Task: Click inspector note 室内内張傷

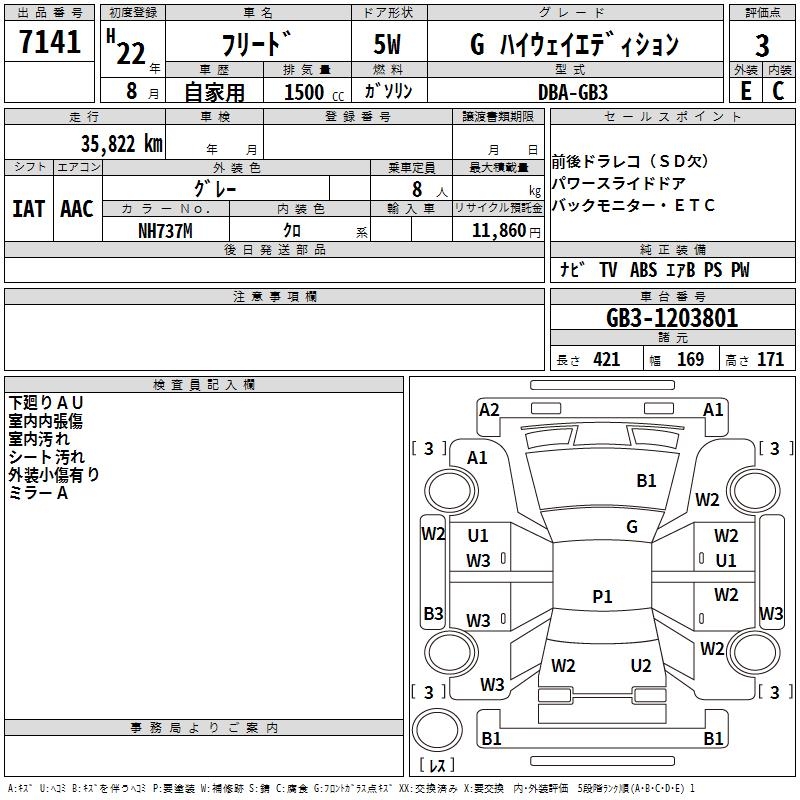Action: tap(45, 421)
